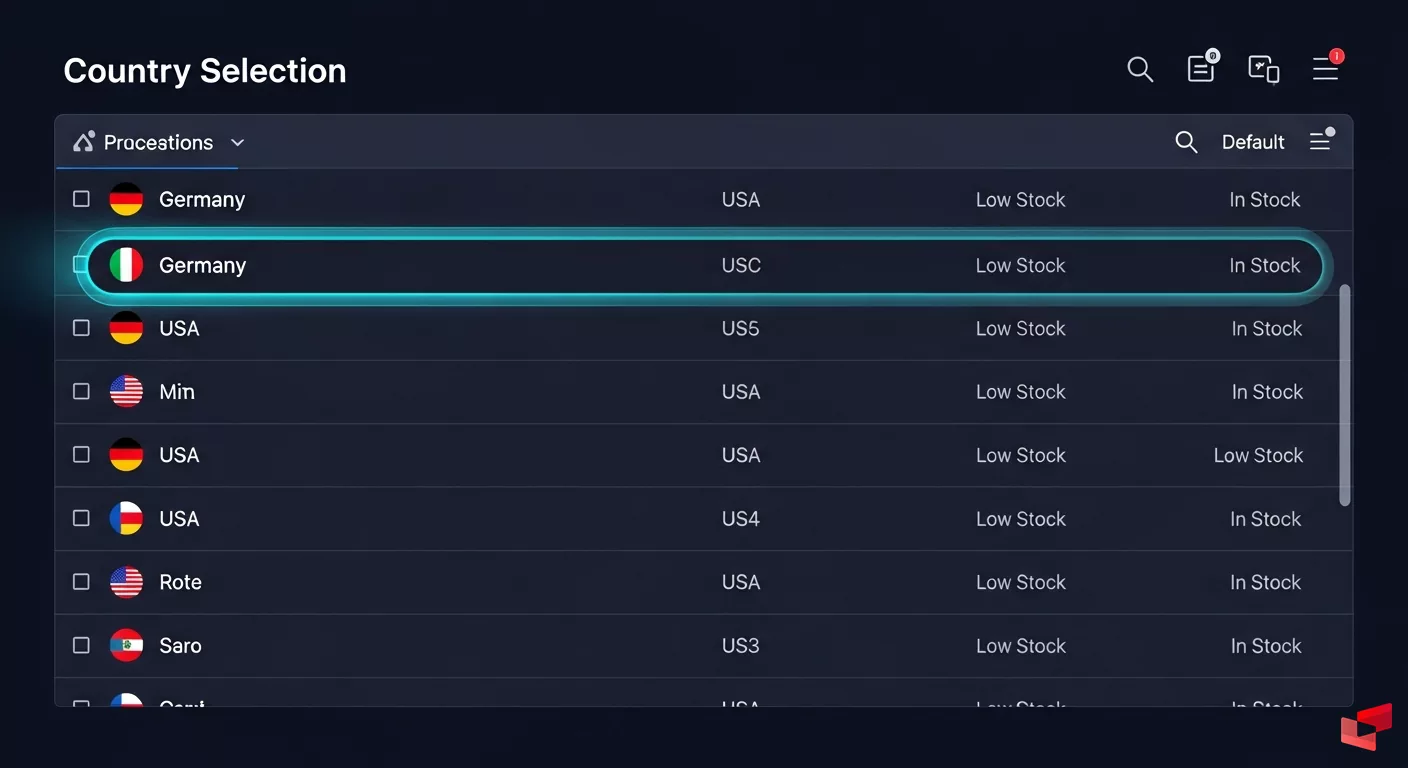Viewport: 1408px width, 768px height.
Task: Tick the checkbox for the first Germany row
Action: click(82, 199)
